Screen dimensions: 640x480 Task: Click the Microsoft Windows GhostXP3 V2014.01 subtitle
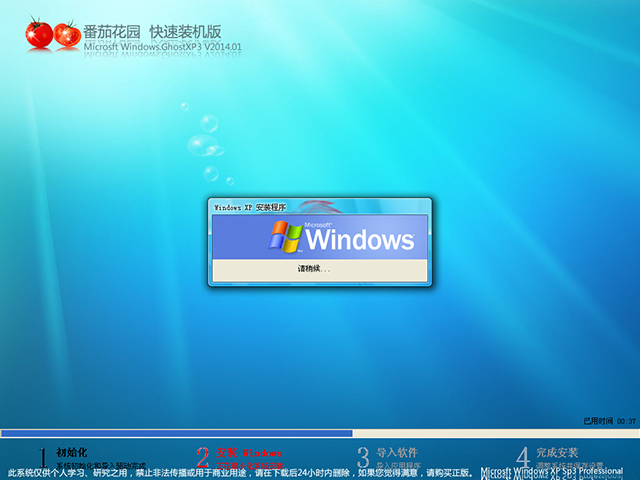(163, 47)
